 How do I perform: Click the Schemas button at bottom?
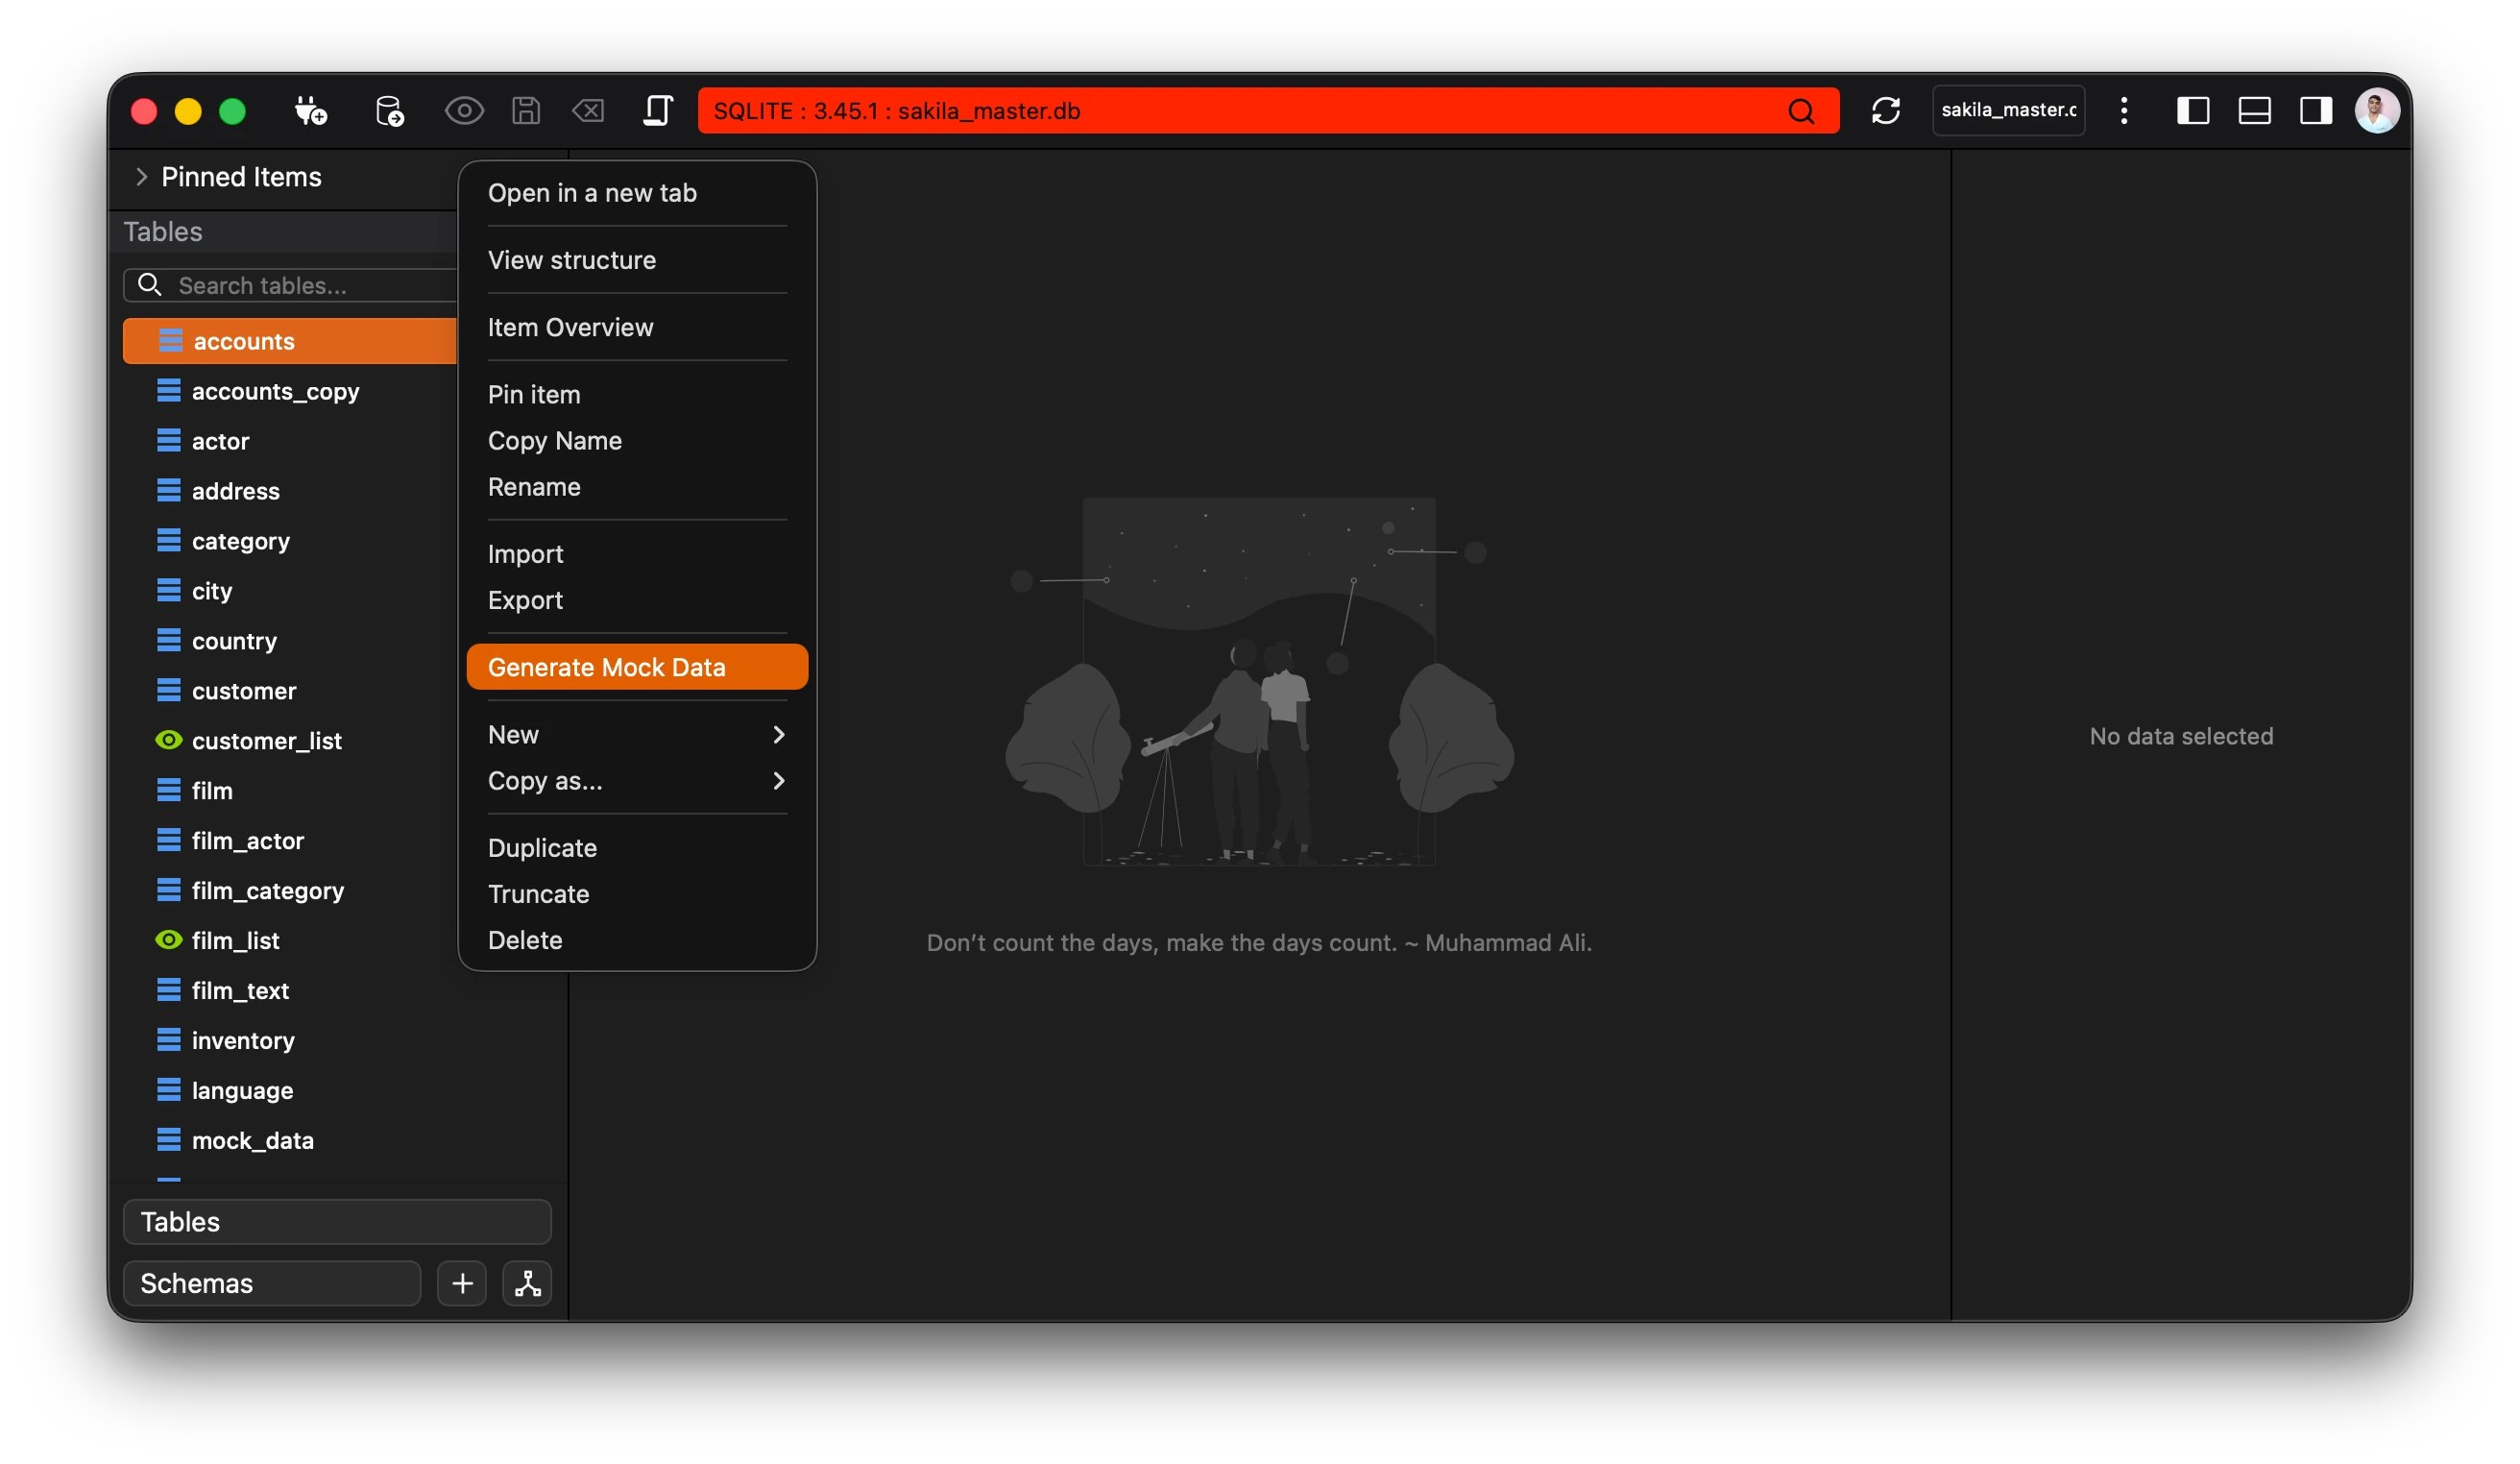pos(271,1283)
